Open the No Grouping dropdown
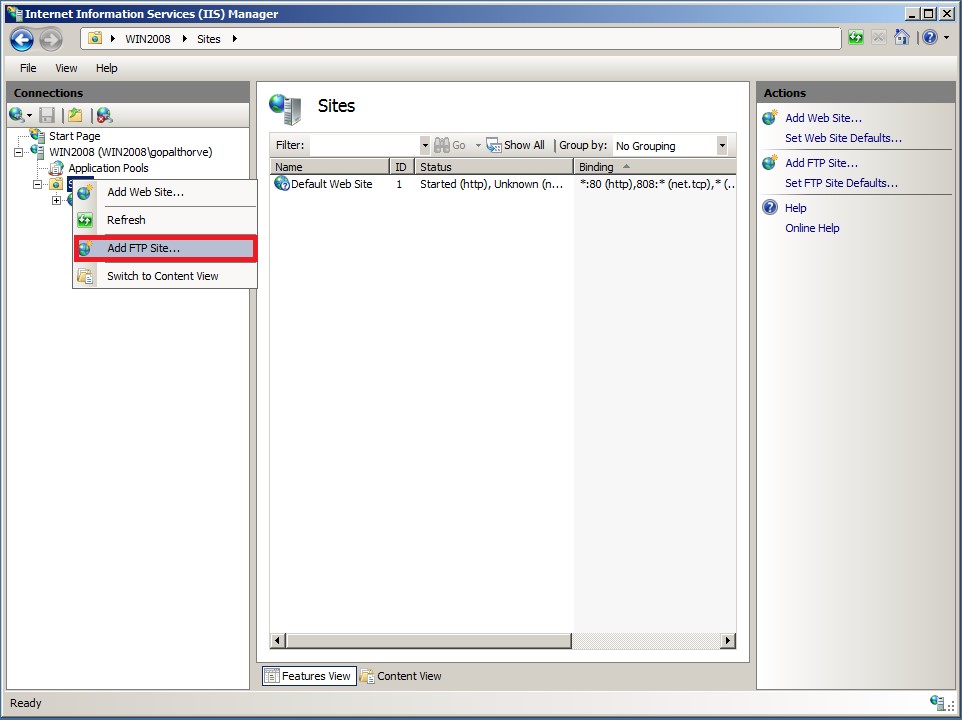The height and width of the screenshot is (720, 962). click(x=722, y=146)
